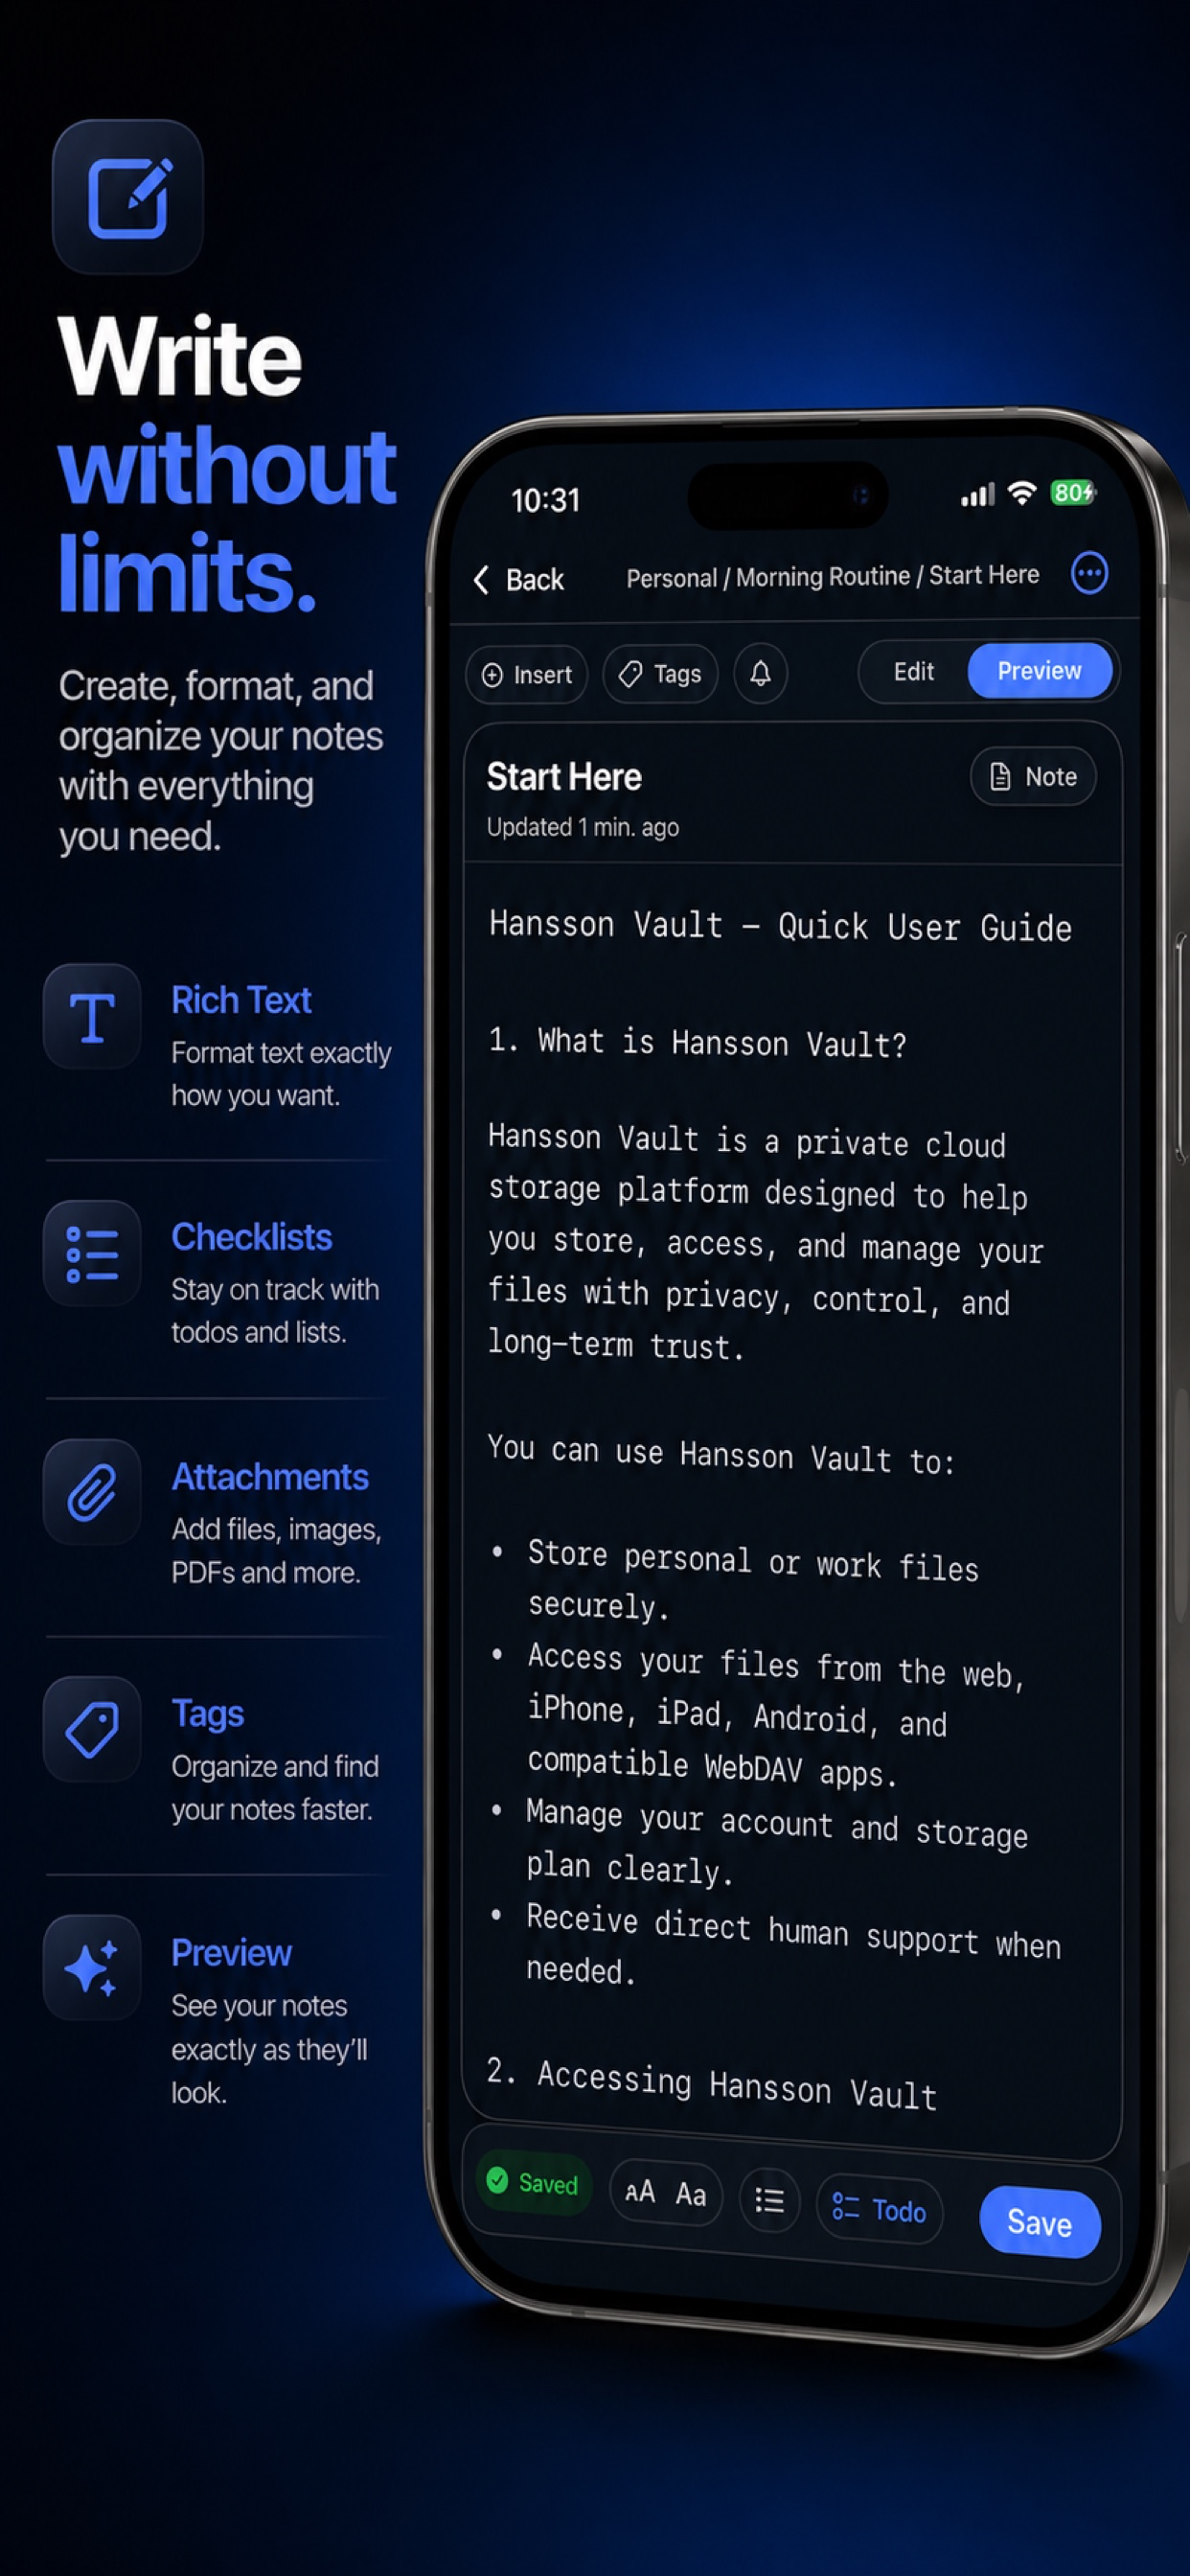Tap the Aa capitalize text option
The width and height of the screenshot is (1190, 2576).
[x=691, y=2194]
